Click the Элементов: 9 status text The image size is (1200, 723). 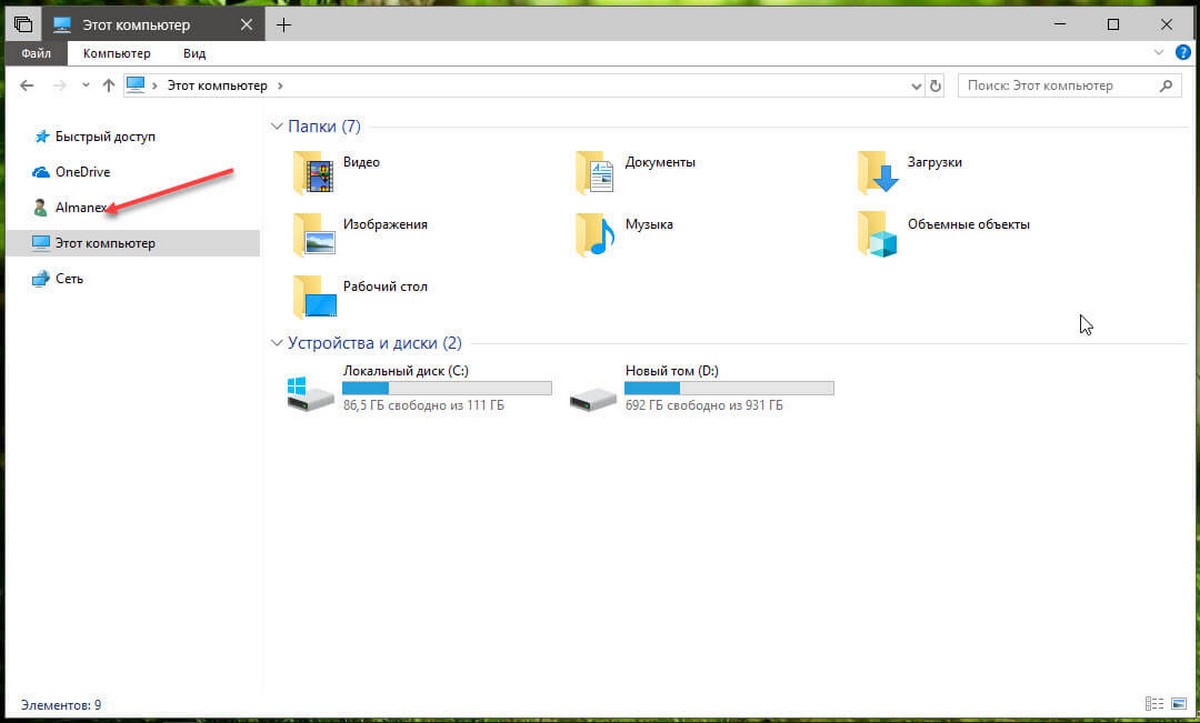[60, 705]
